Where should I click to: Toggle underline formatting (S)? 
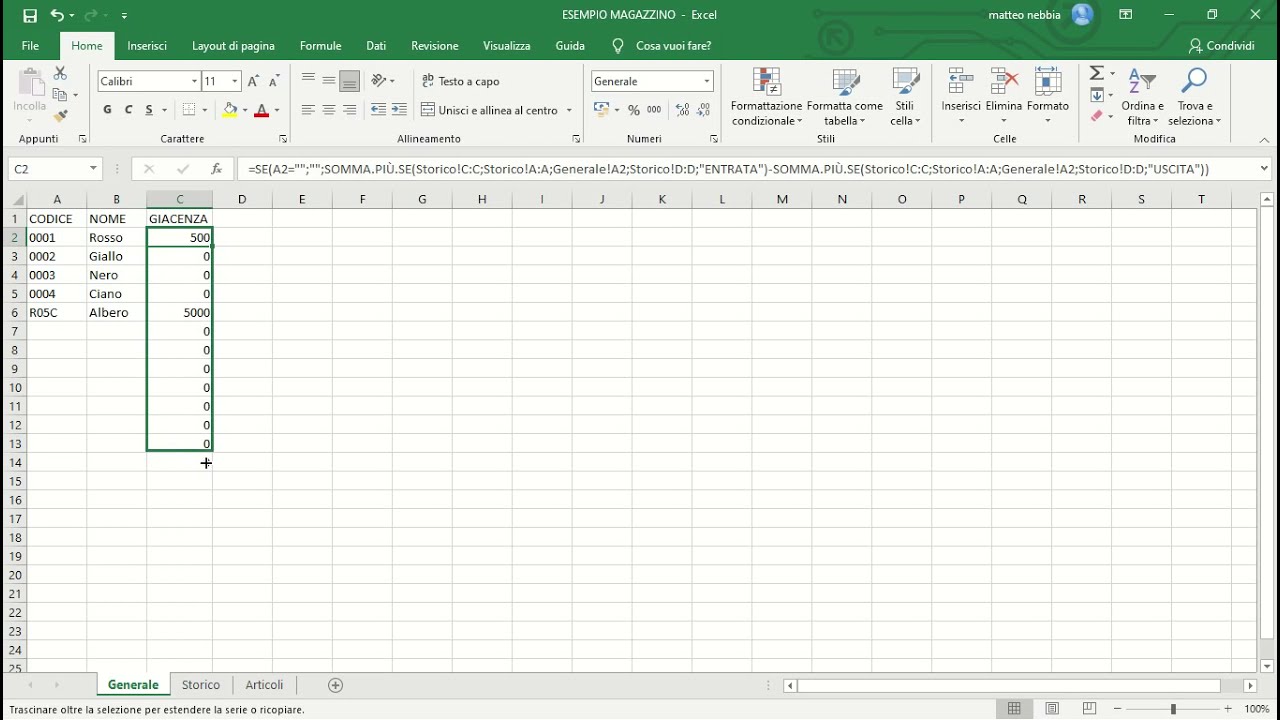149,110
